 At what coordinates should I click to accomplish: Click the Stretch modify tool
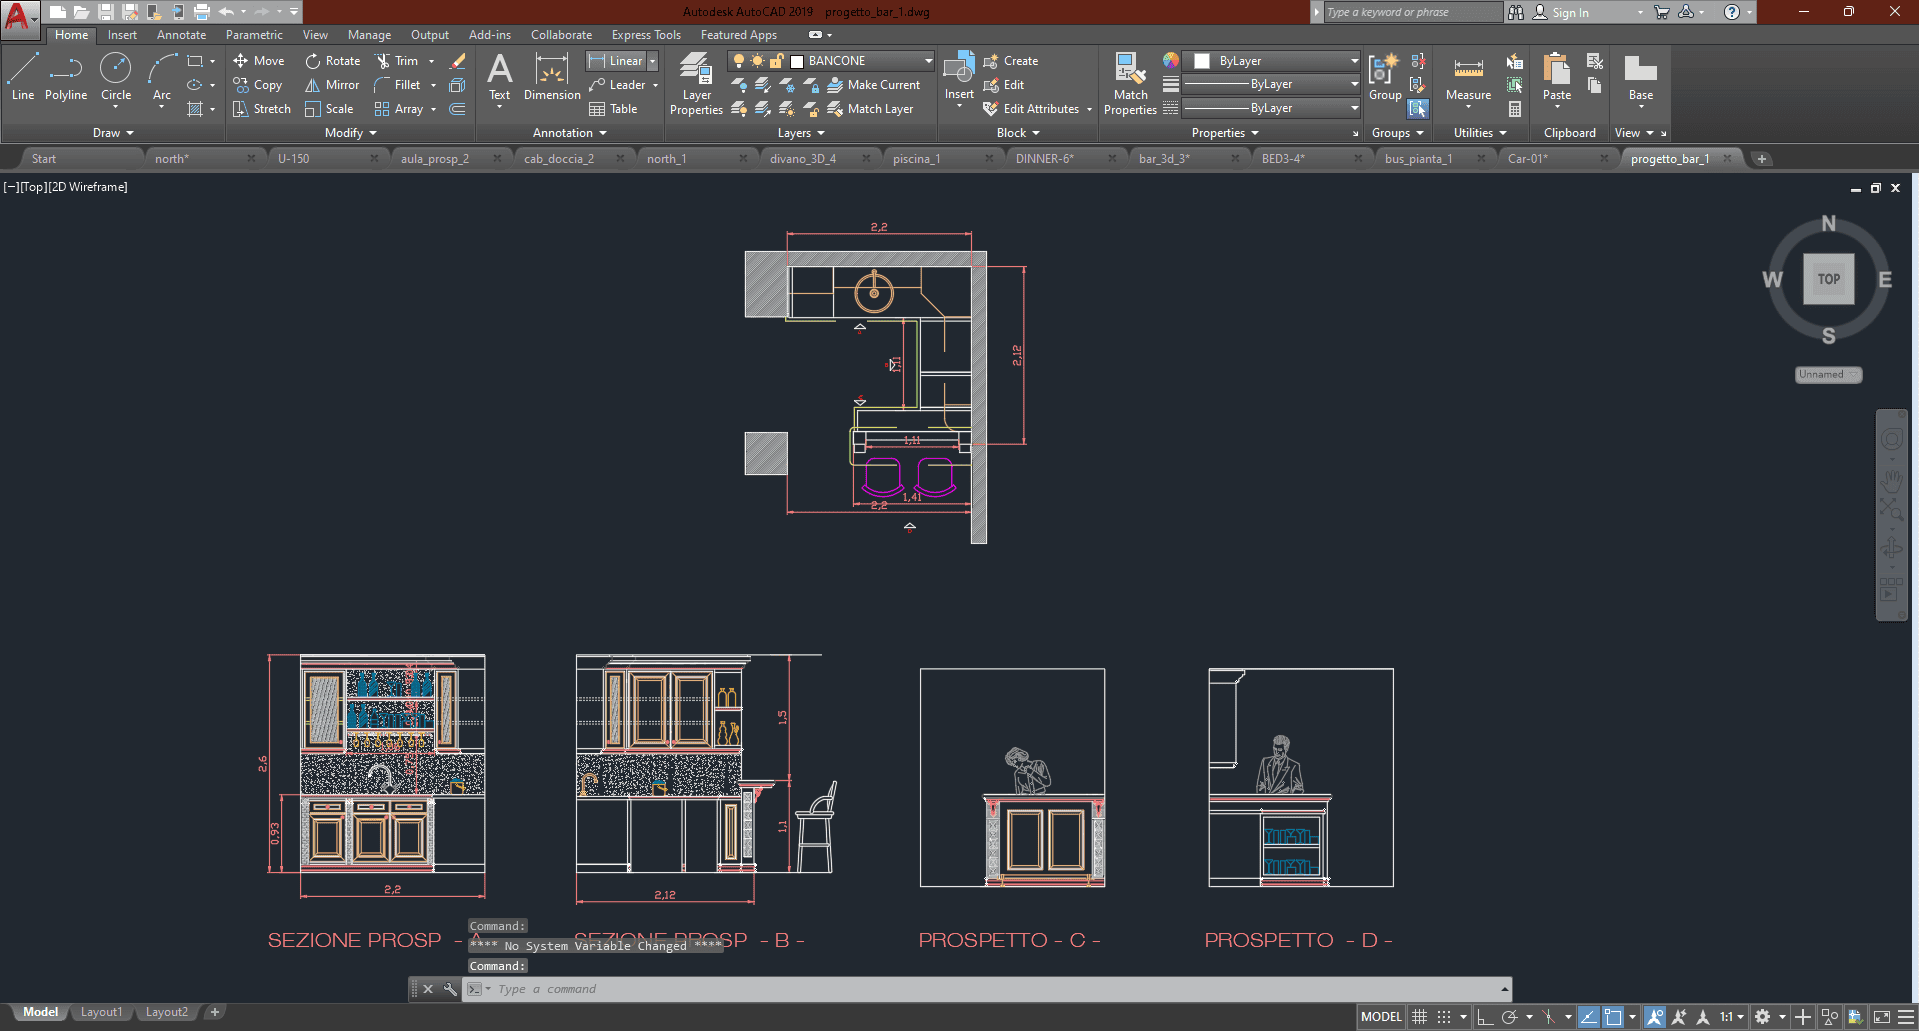(x=261, y=109)
